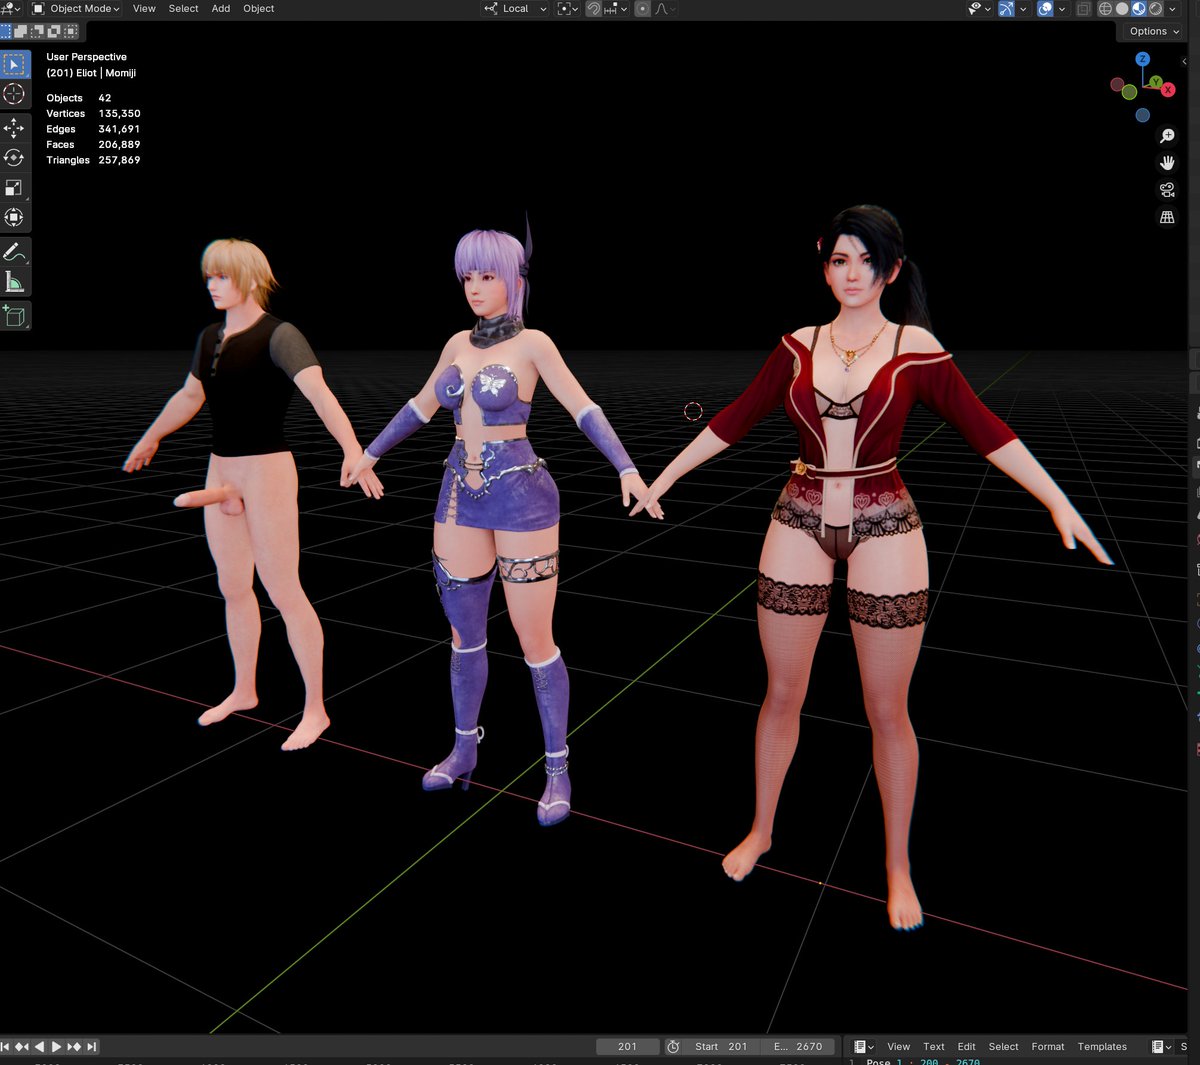Activate the Rotate tool
This screenshot has width=1200, height=1065.
15,157
